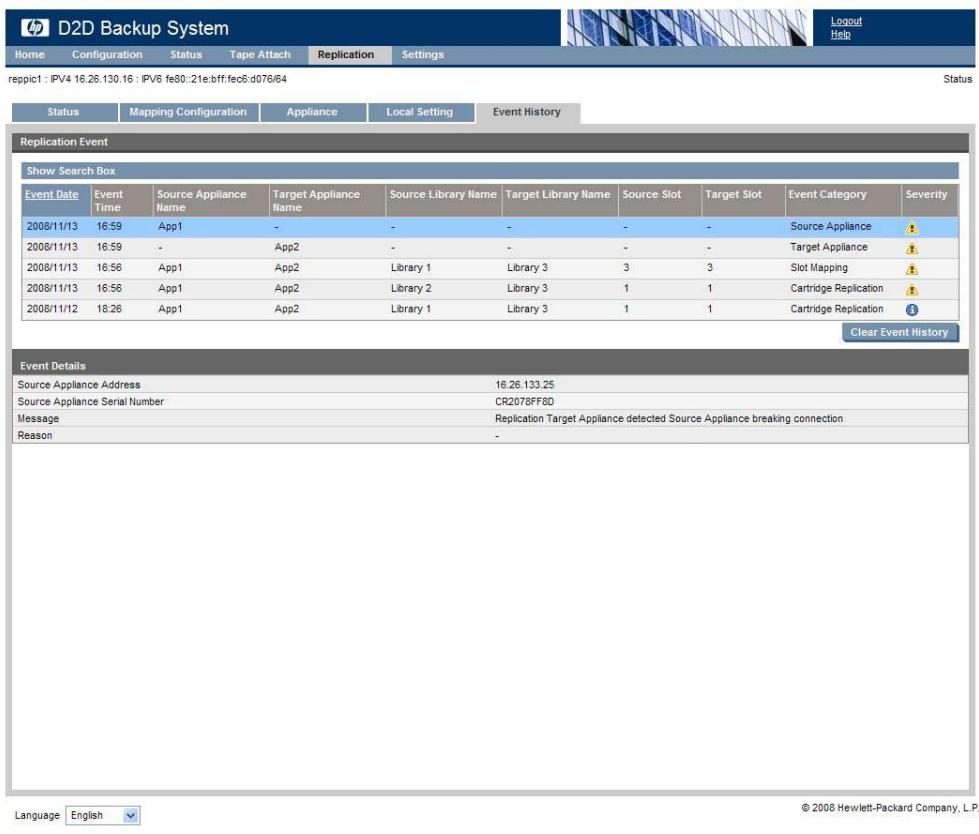This screenshot has width=979, height=834.
Task: Click the HP logo icon in header
Action: tap(34, 27)
